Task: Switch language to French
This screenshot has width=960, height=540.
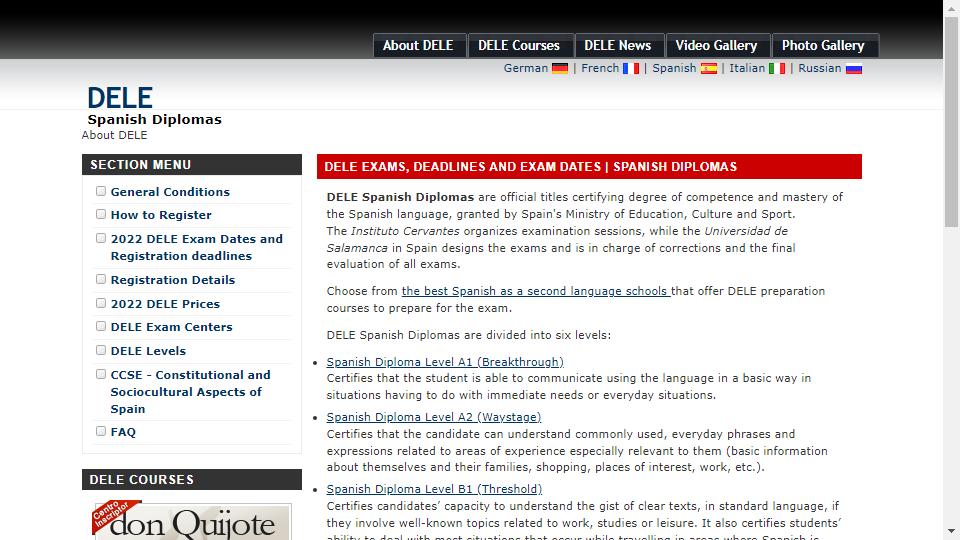Action: [600, 68]
